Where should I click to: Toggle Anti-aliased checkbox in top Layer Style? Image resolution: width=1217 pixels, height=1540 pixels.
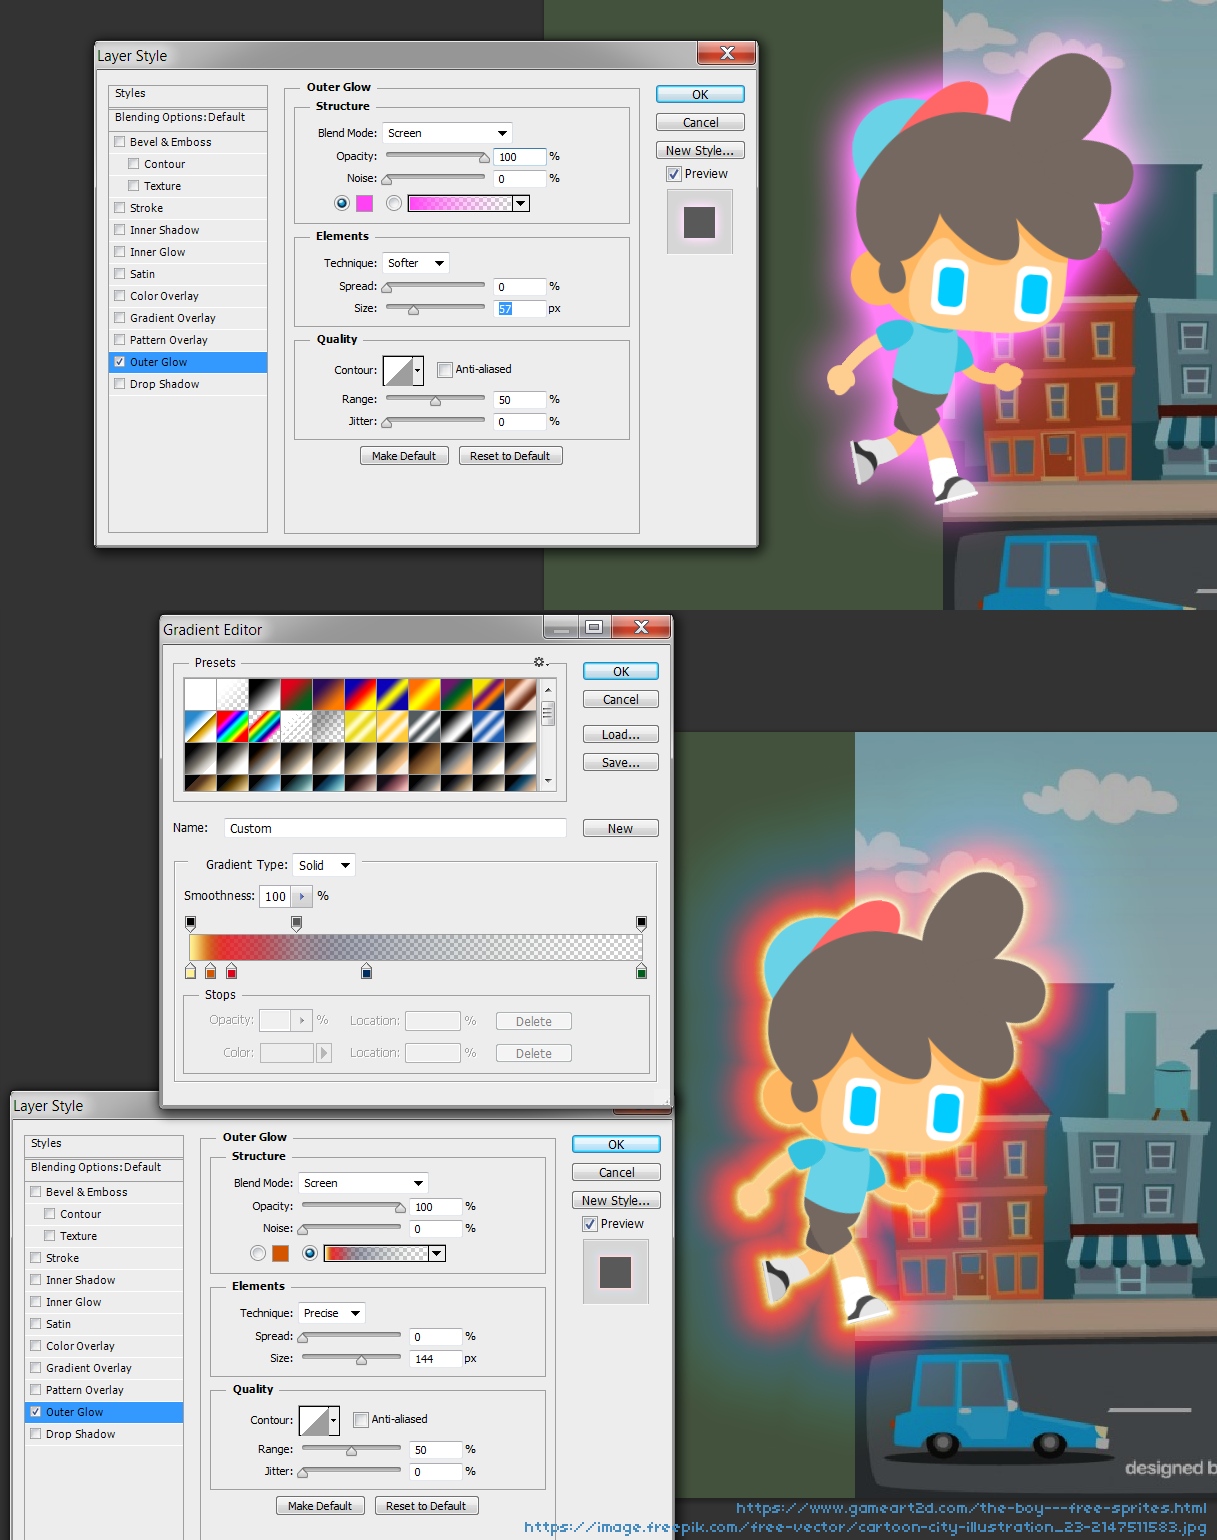445,370
